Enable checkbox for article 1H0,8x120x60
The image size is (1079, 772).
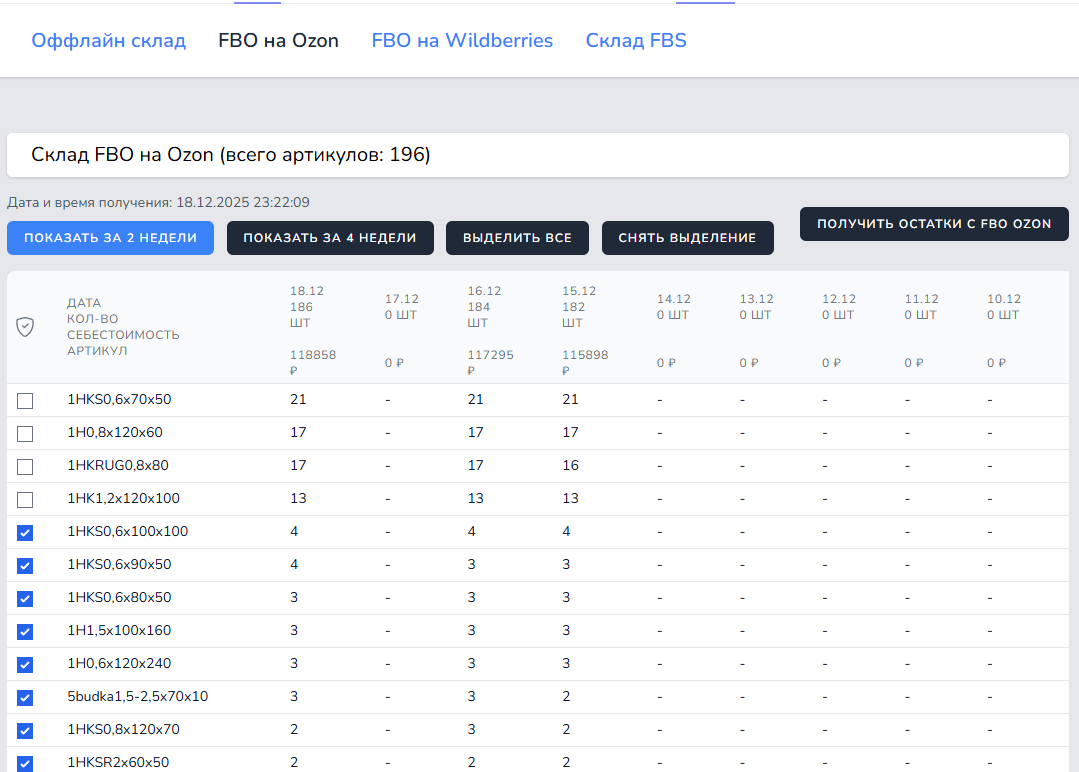[25, 434]
